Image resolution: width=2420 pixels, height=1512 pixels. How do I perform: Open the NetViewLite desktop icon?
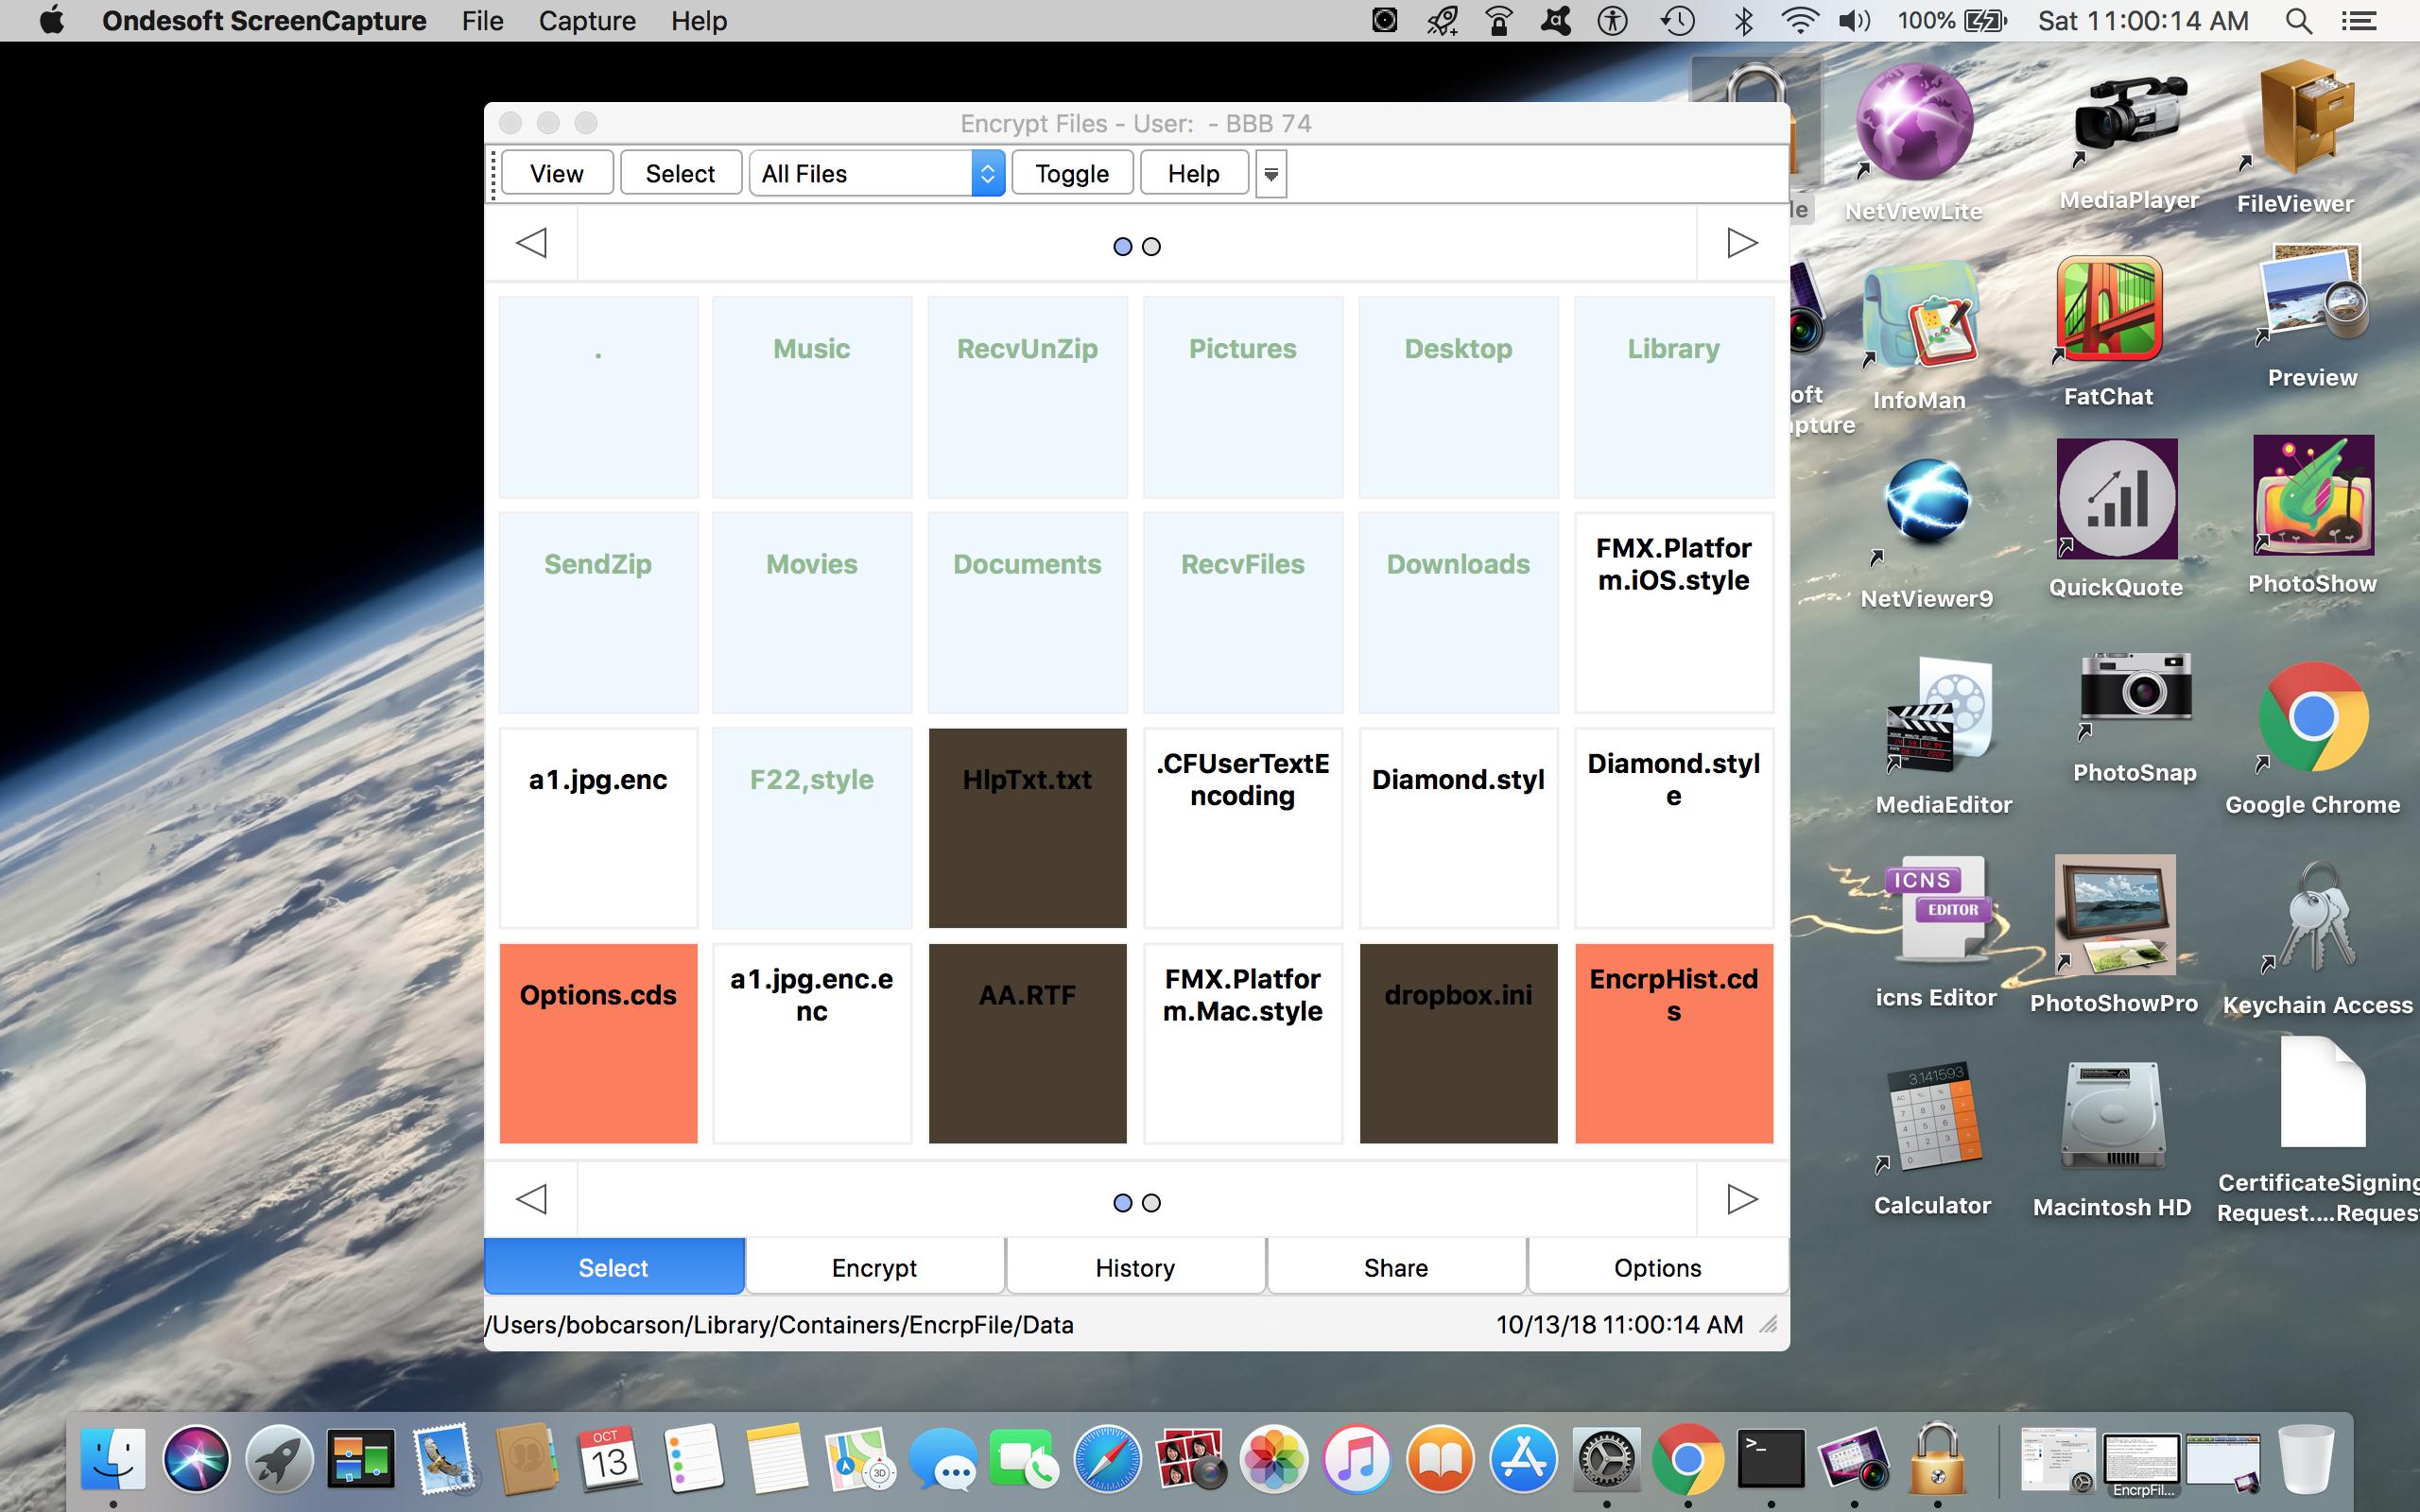(x=1913, y=122)
